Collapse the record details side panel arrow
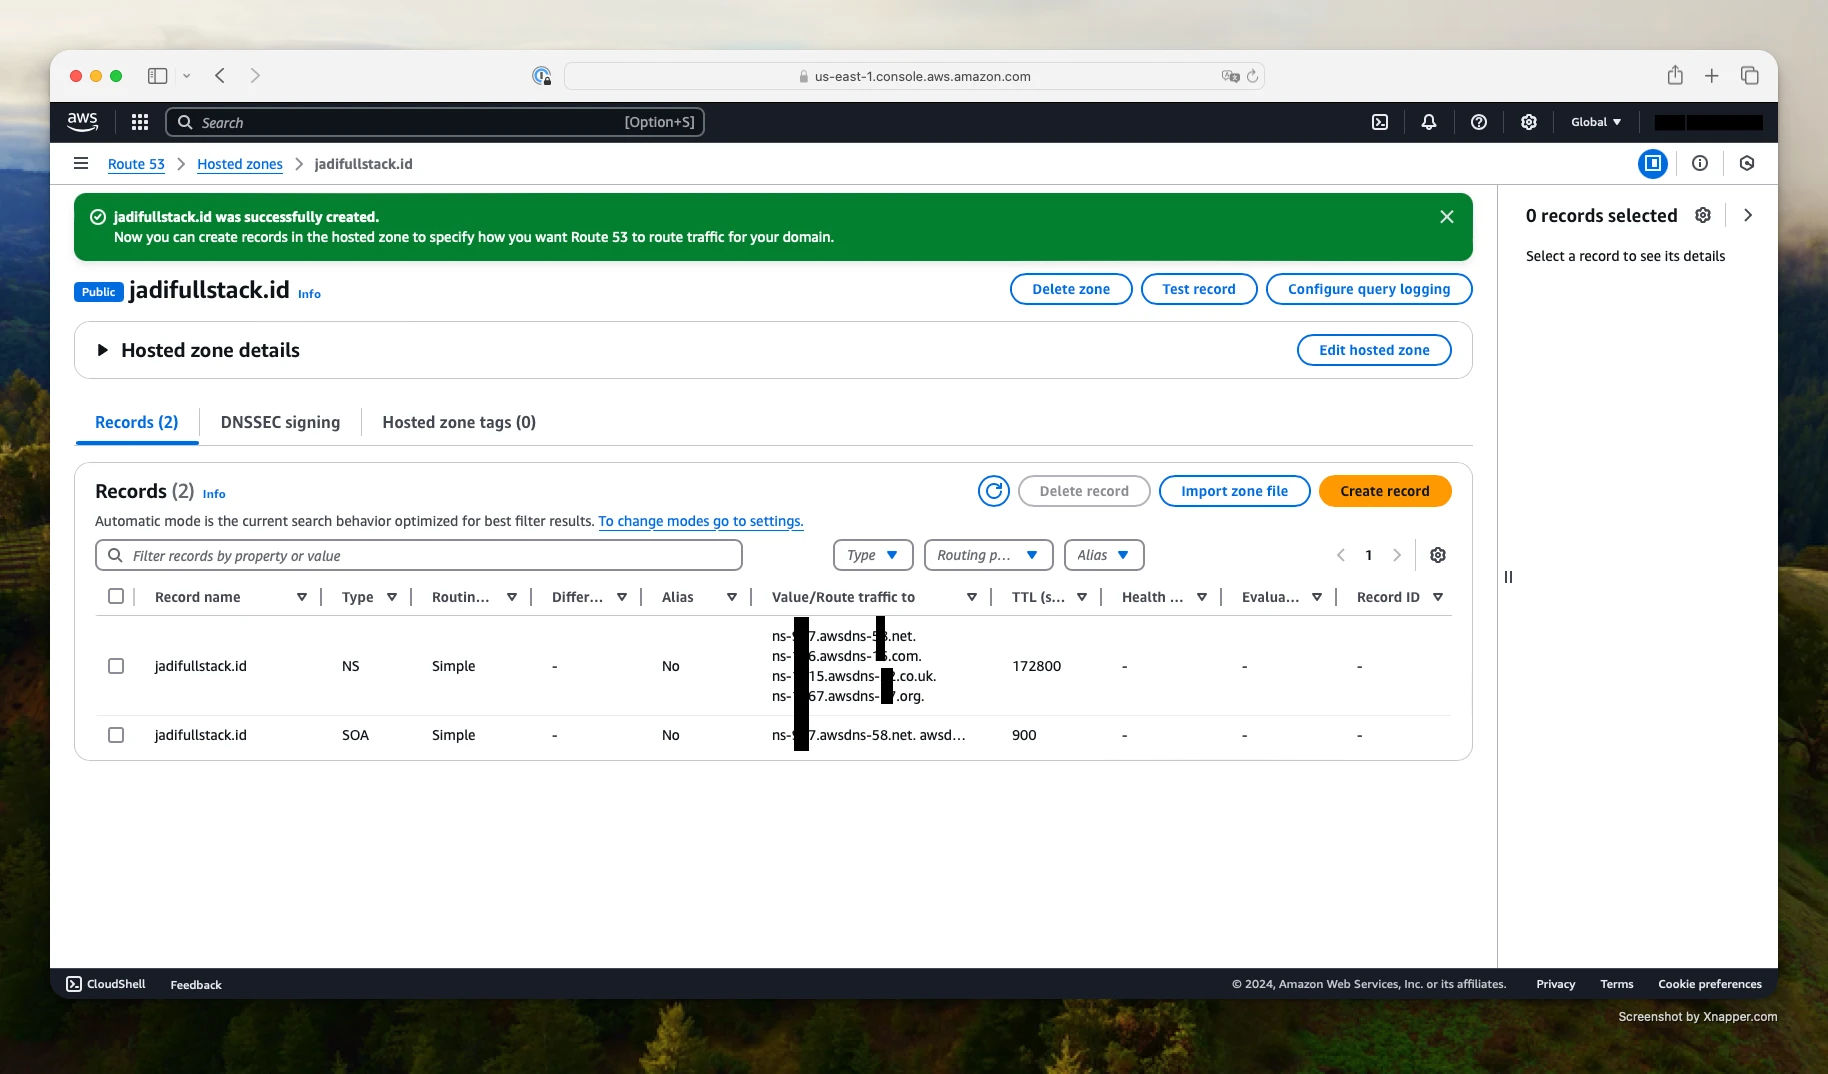 click(1748, 215)
